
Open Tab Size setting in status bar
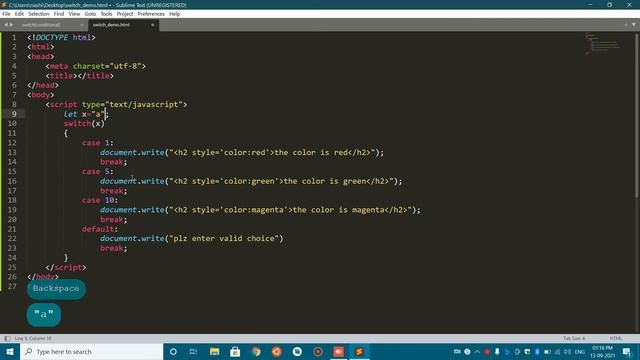pyautogui.click(x=574, y=338)
